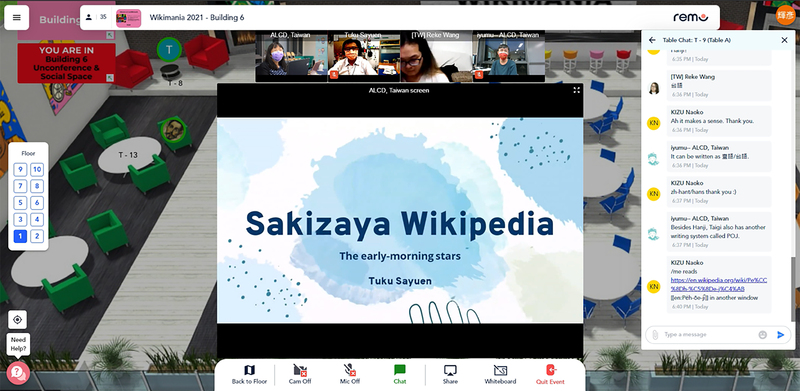The height and width of the screenshot is (391, 800).
Task: Select floor 9
Action: pos(20,170)
